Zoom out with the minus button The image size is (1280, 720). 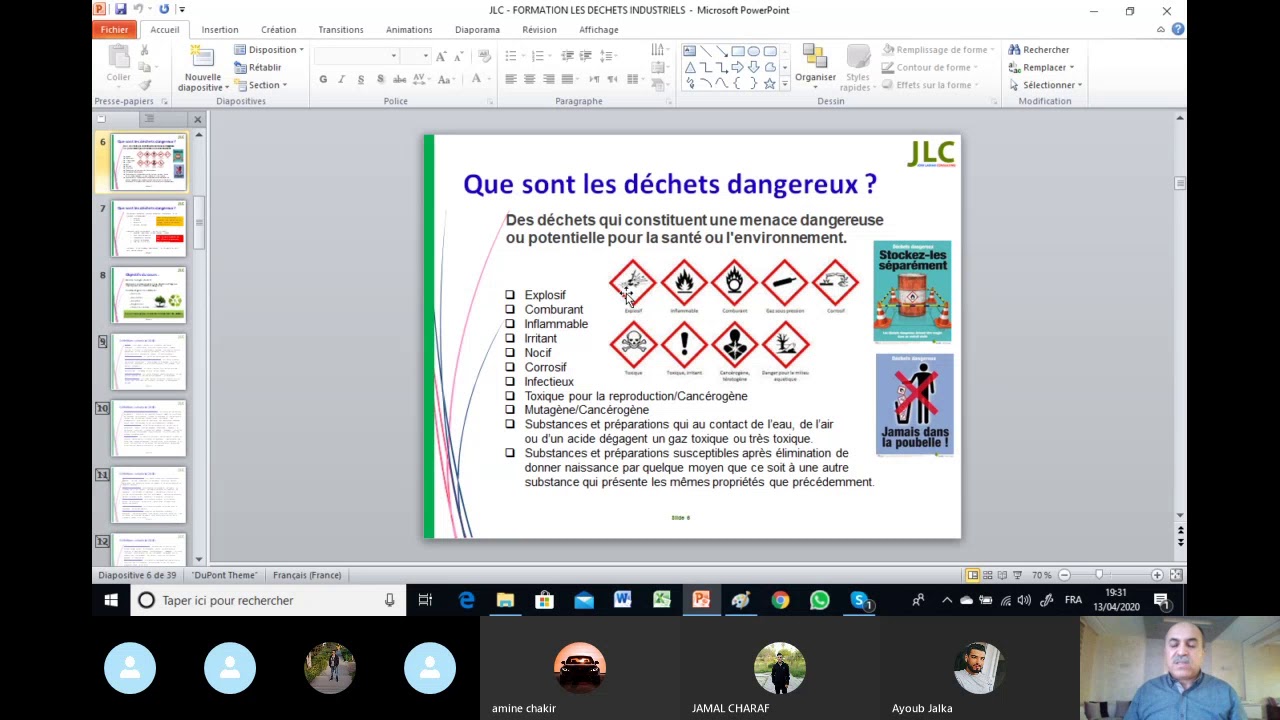click(x=1064, y=575)
